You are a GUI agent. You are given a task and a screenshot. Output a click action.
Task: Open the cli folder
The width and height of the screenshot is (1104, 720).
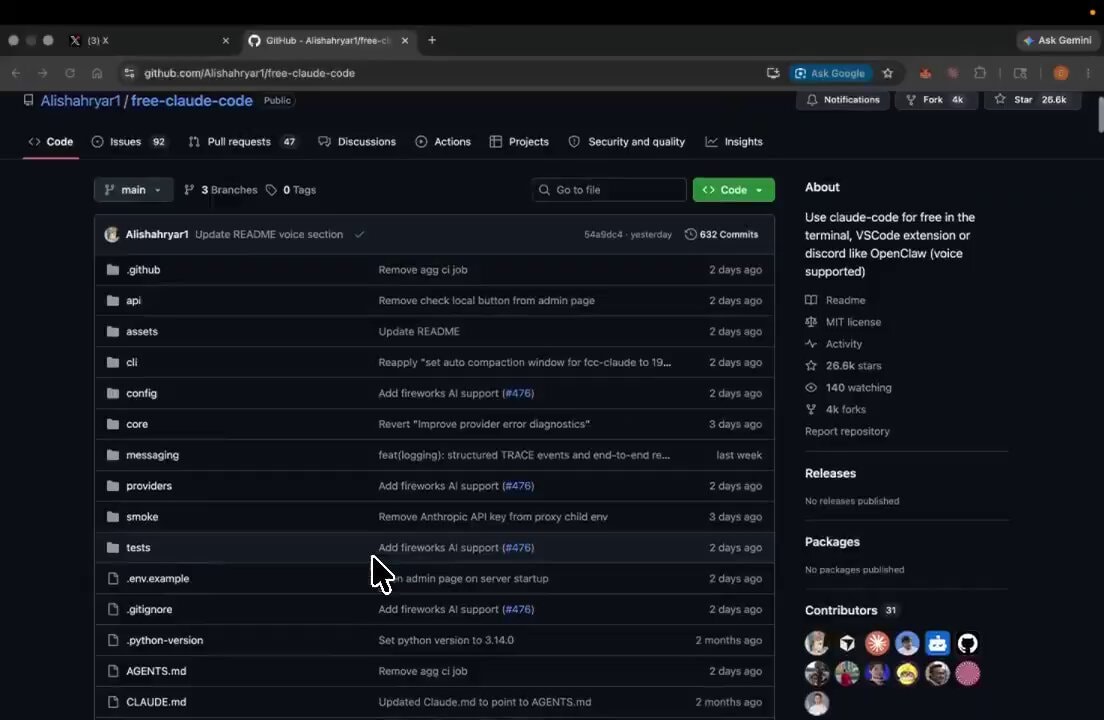click(x=132, y=362)
